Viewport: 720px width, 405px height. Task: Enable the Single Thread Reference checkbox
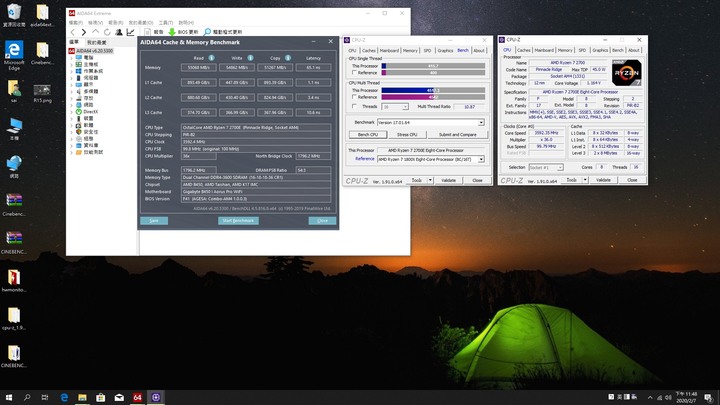(353, 73)
